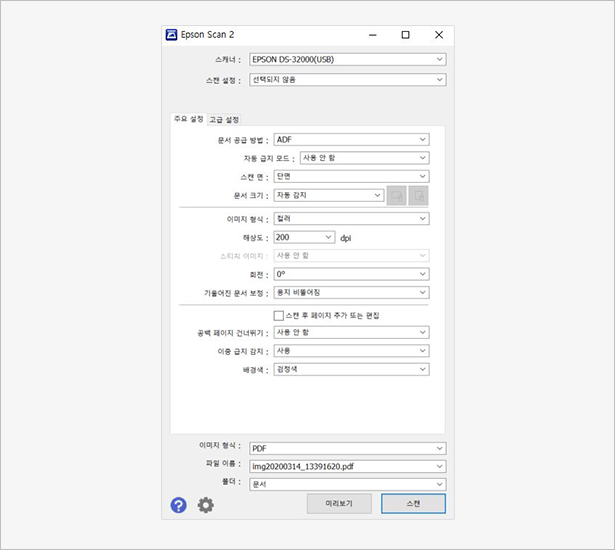
Task: Click the 문서 공급 방법 label
Action: (x=243, y=140)
